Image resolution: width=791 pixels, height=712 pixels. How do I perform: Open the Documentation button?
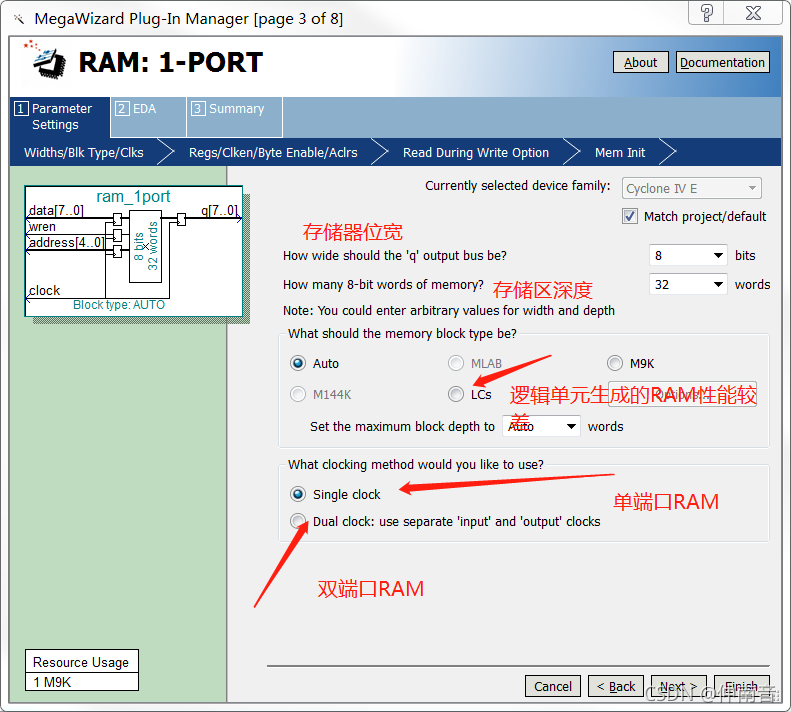click(x=722, y=63)
